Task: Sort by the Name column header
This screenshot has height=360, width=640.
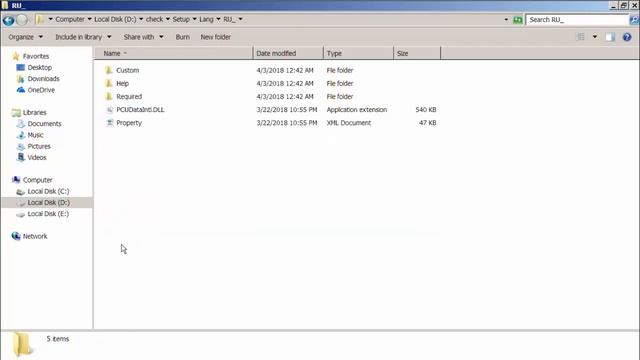Action: coord(174,53)
